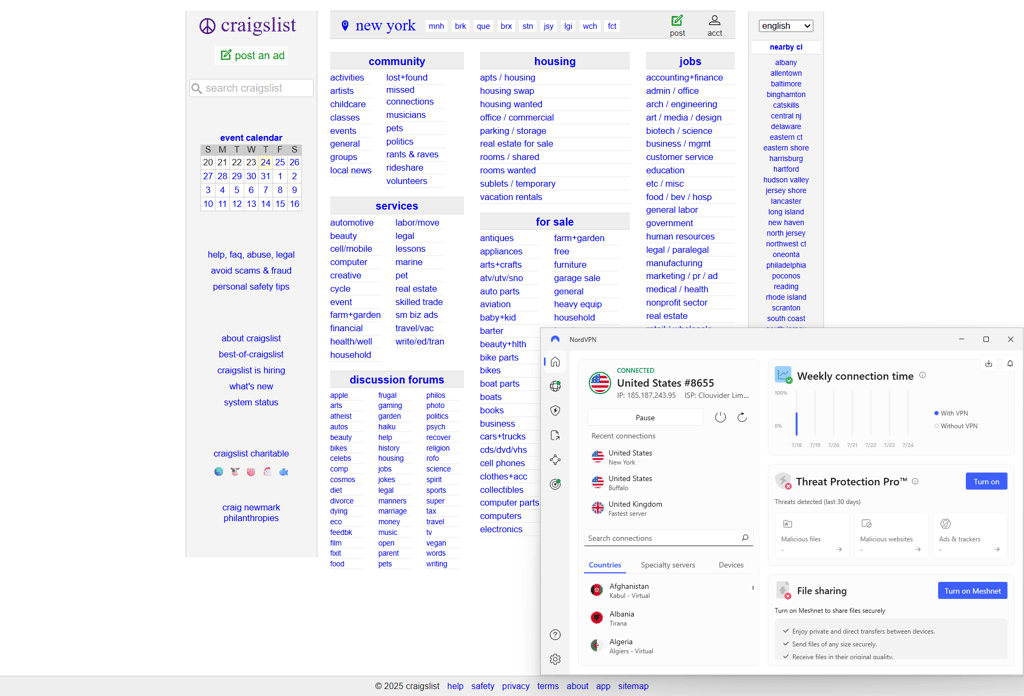Open the Threat Protection shield sidebar icon

555,411
